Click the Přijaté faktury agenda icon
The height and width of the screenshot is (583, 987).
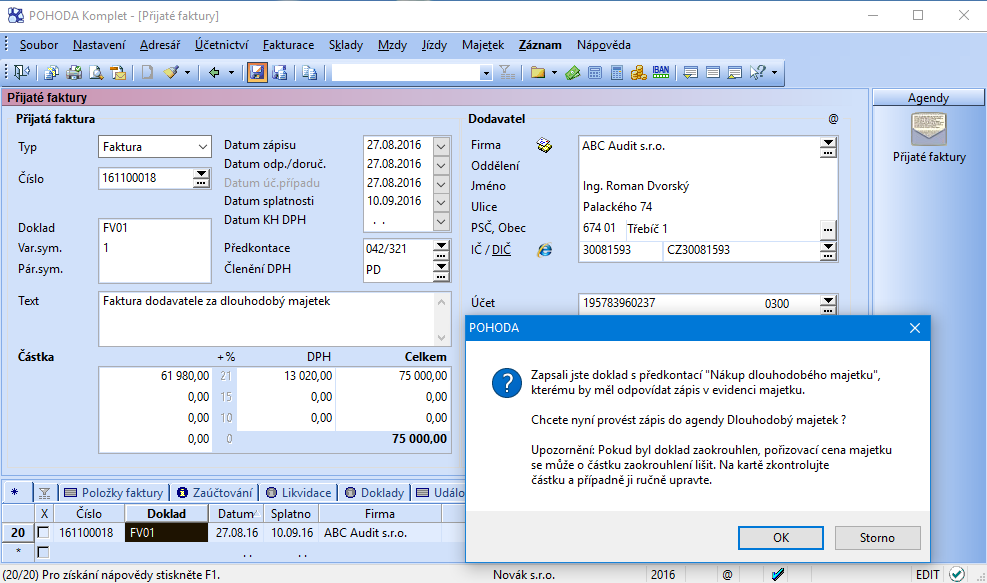click(928, 129)
